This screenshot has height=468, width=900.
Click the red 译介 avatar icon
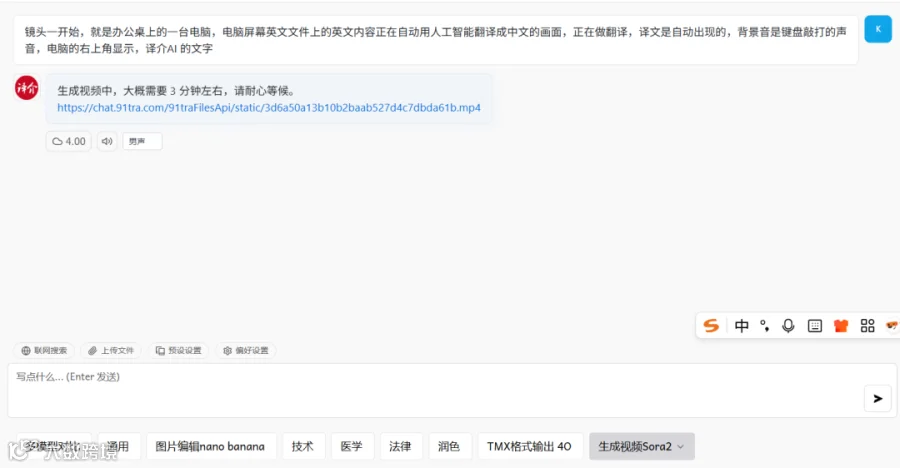(26, 87)
